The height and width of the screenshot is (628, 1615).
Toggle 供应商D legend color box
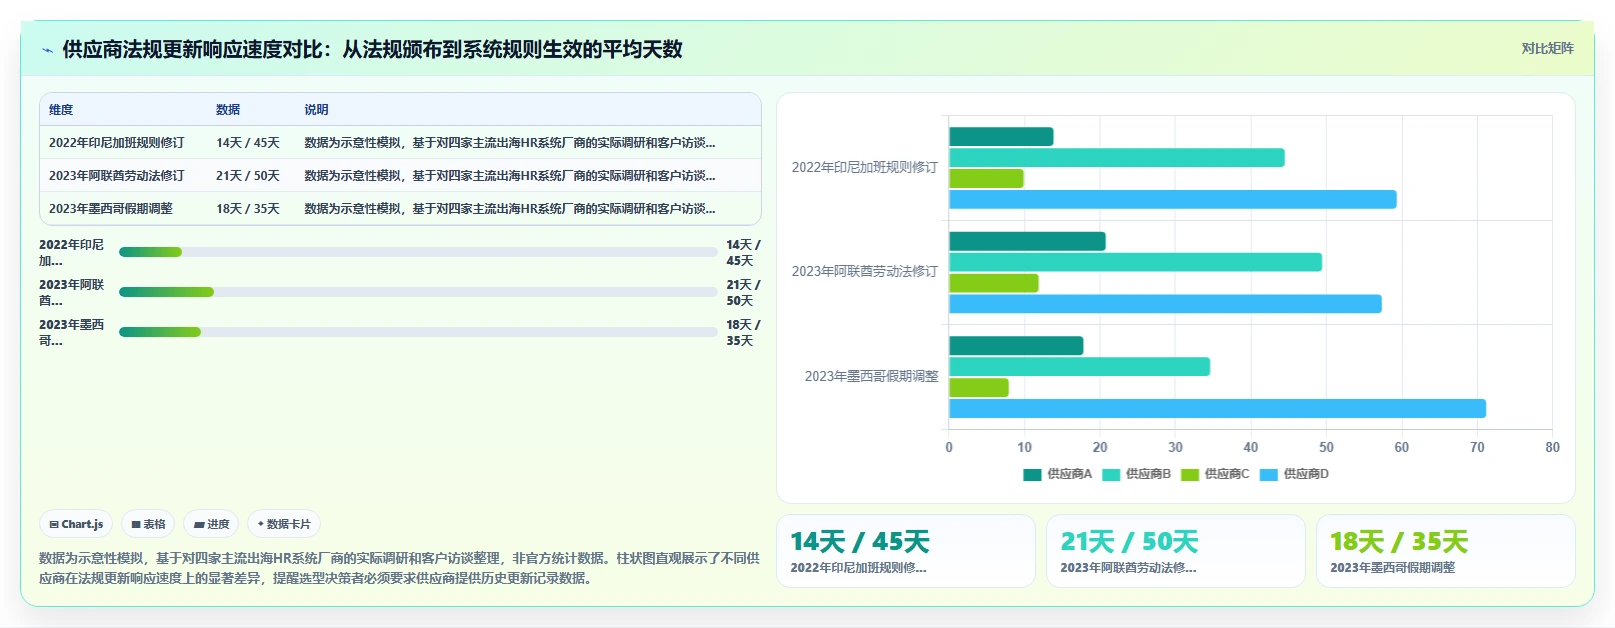click(1269, 474)
